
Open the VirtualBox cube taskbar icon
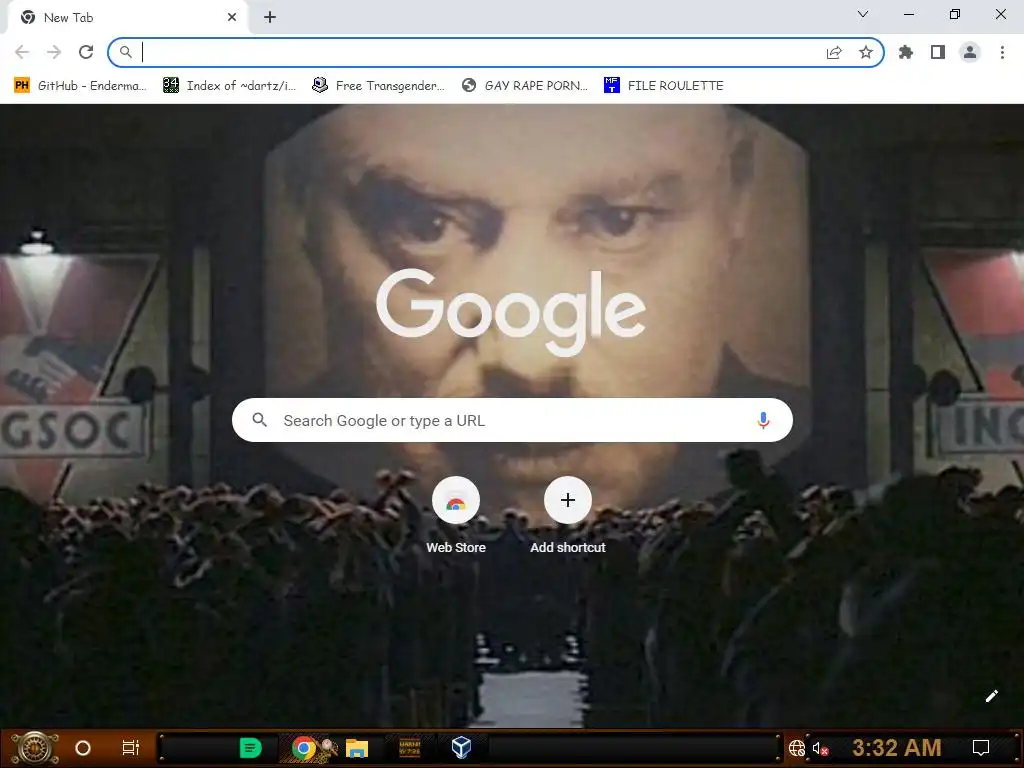click(x=461, y=748)
